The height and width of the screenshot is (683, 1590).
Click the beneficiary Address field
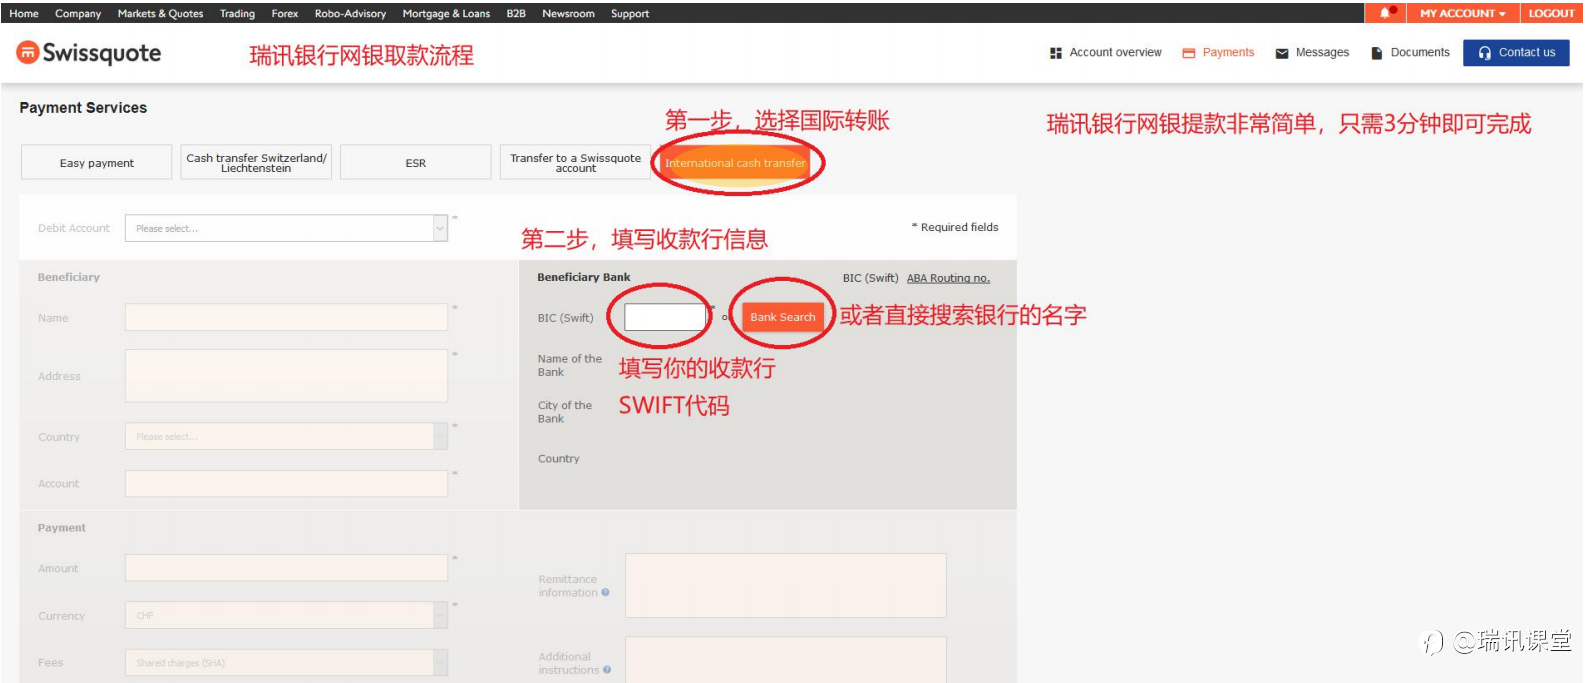[x=286, y=376]
